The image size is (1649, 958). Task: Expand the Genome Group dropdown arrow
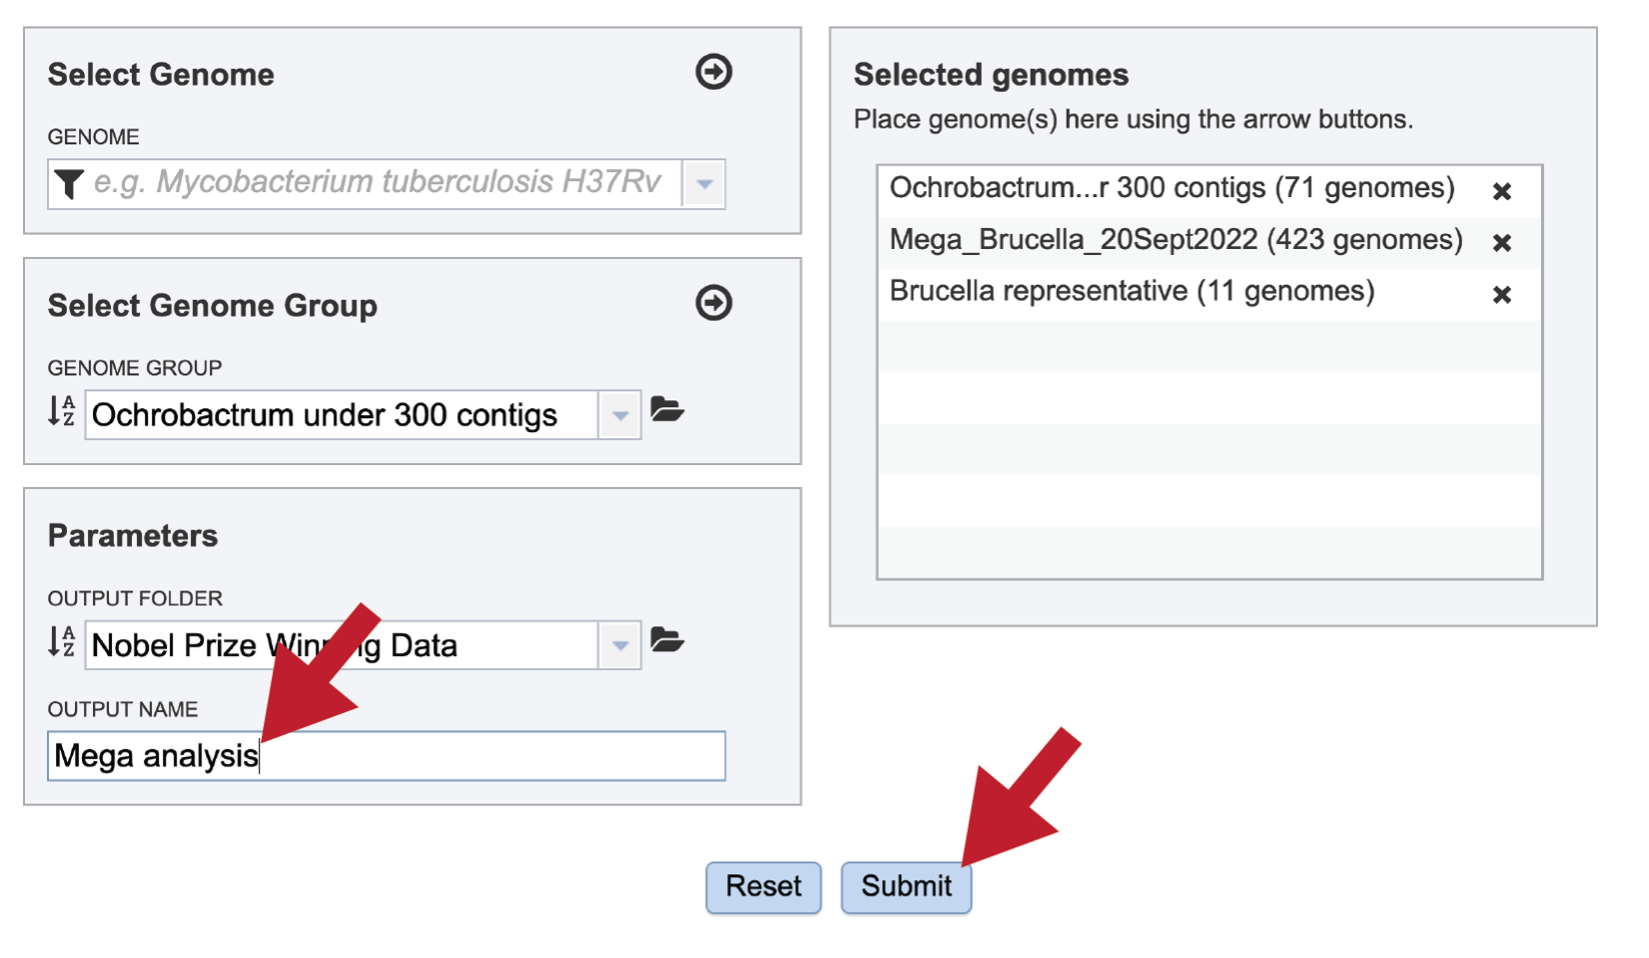620,415
